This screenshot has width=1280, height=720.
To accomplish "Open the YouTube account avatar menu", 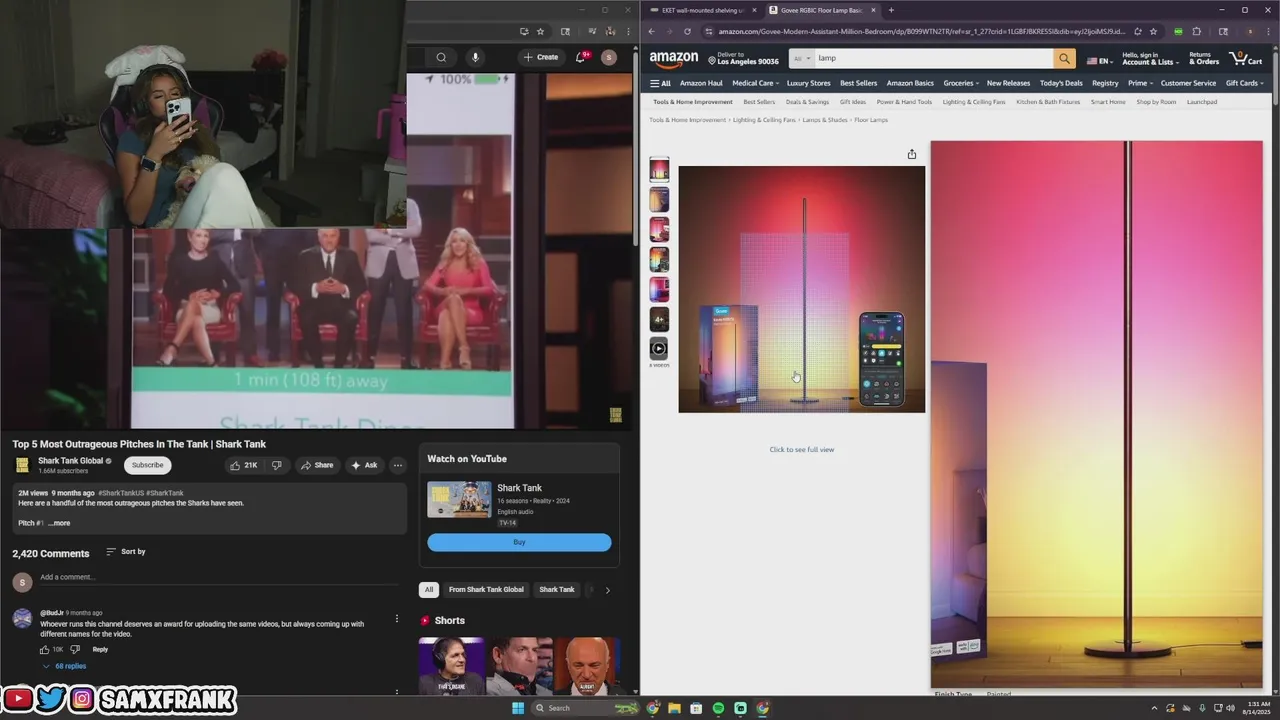I will pos(608,57).
